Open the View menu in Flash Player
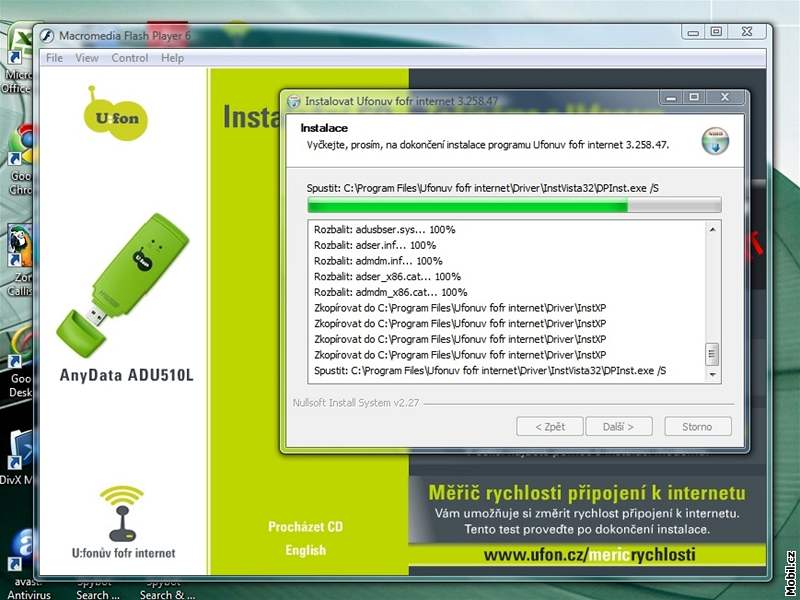The width and height of the screenshot is (800, 600). tap(87, 58)
